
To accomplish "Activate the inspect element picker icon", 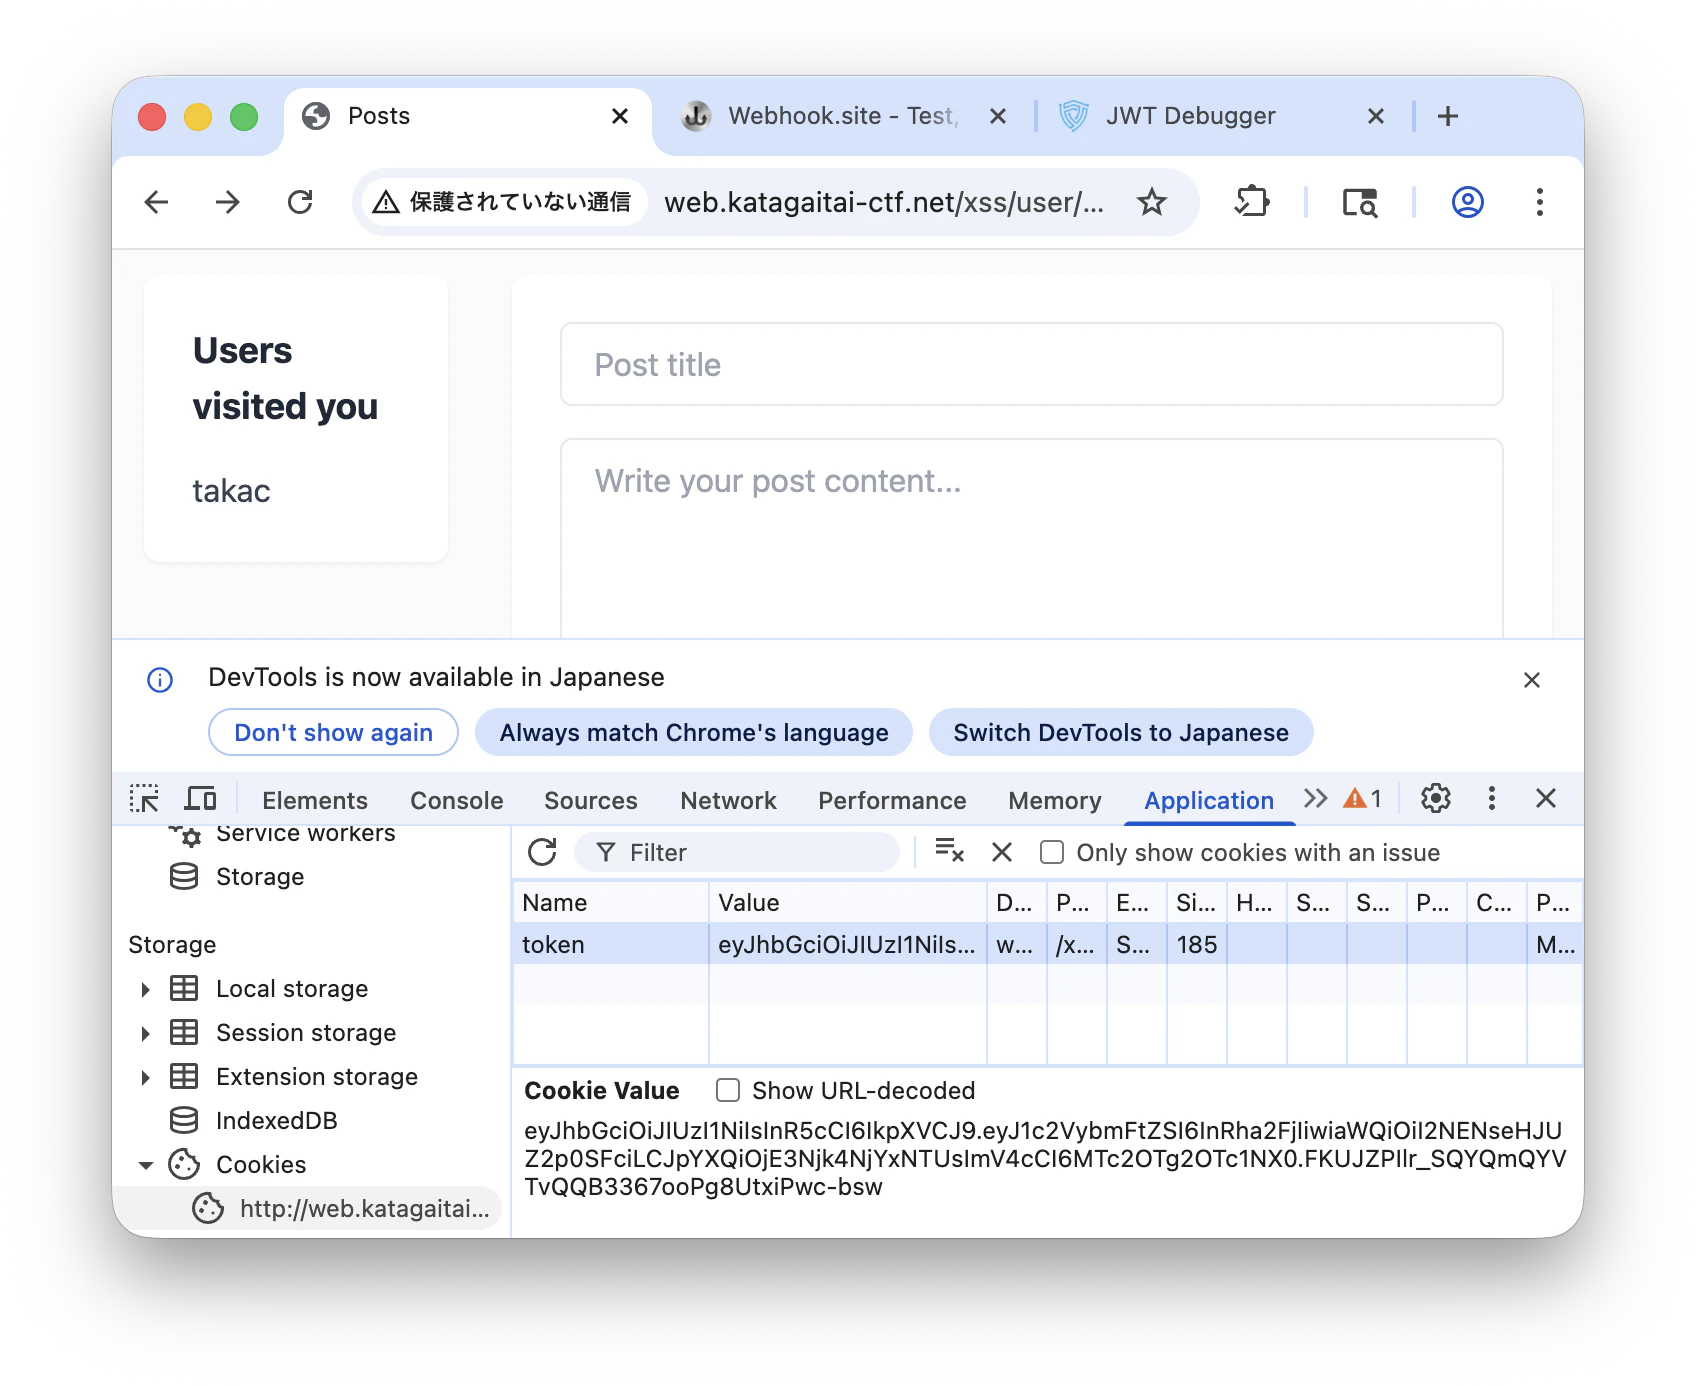I will tap(144, 799).
